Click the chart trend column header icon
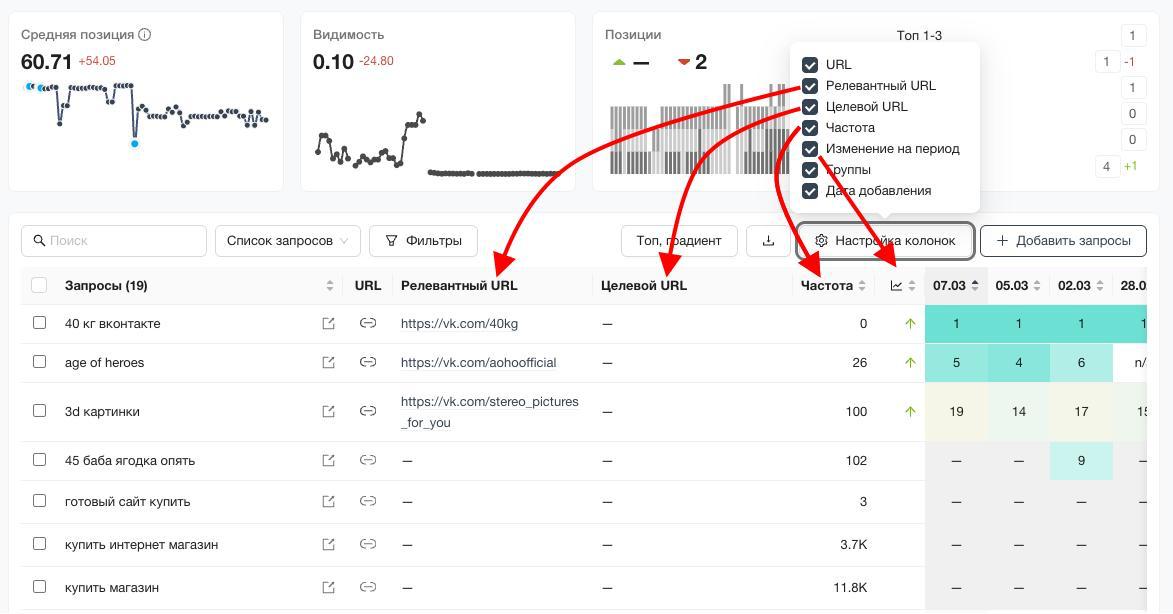 (896, 286)
